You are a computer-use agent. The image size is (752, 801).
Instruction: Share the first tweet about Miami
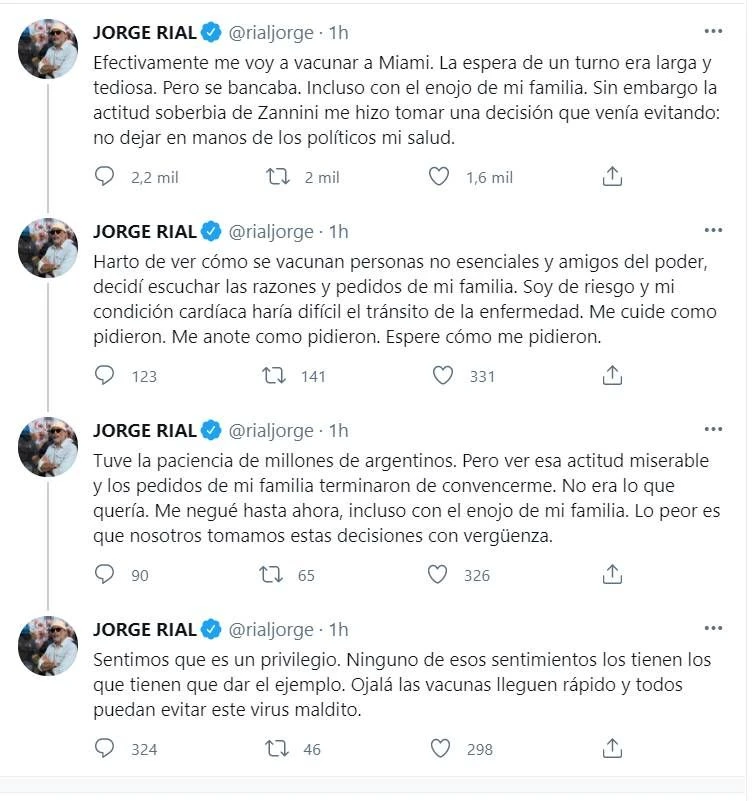coord(612,177)
